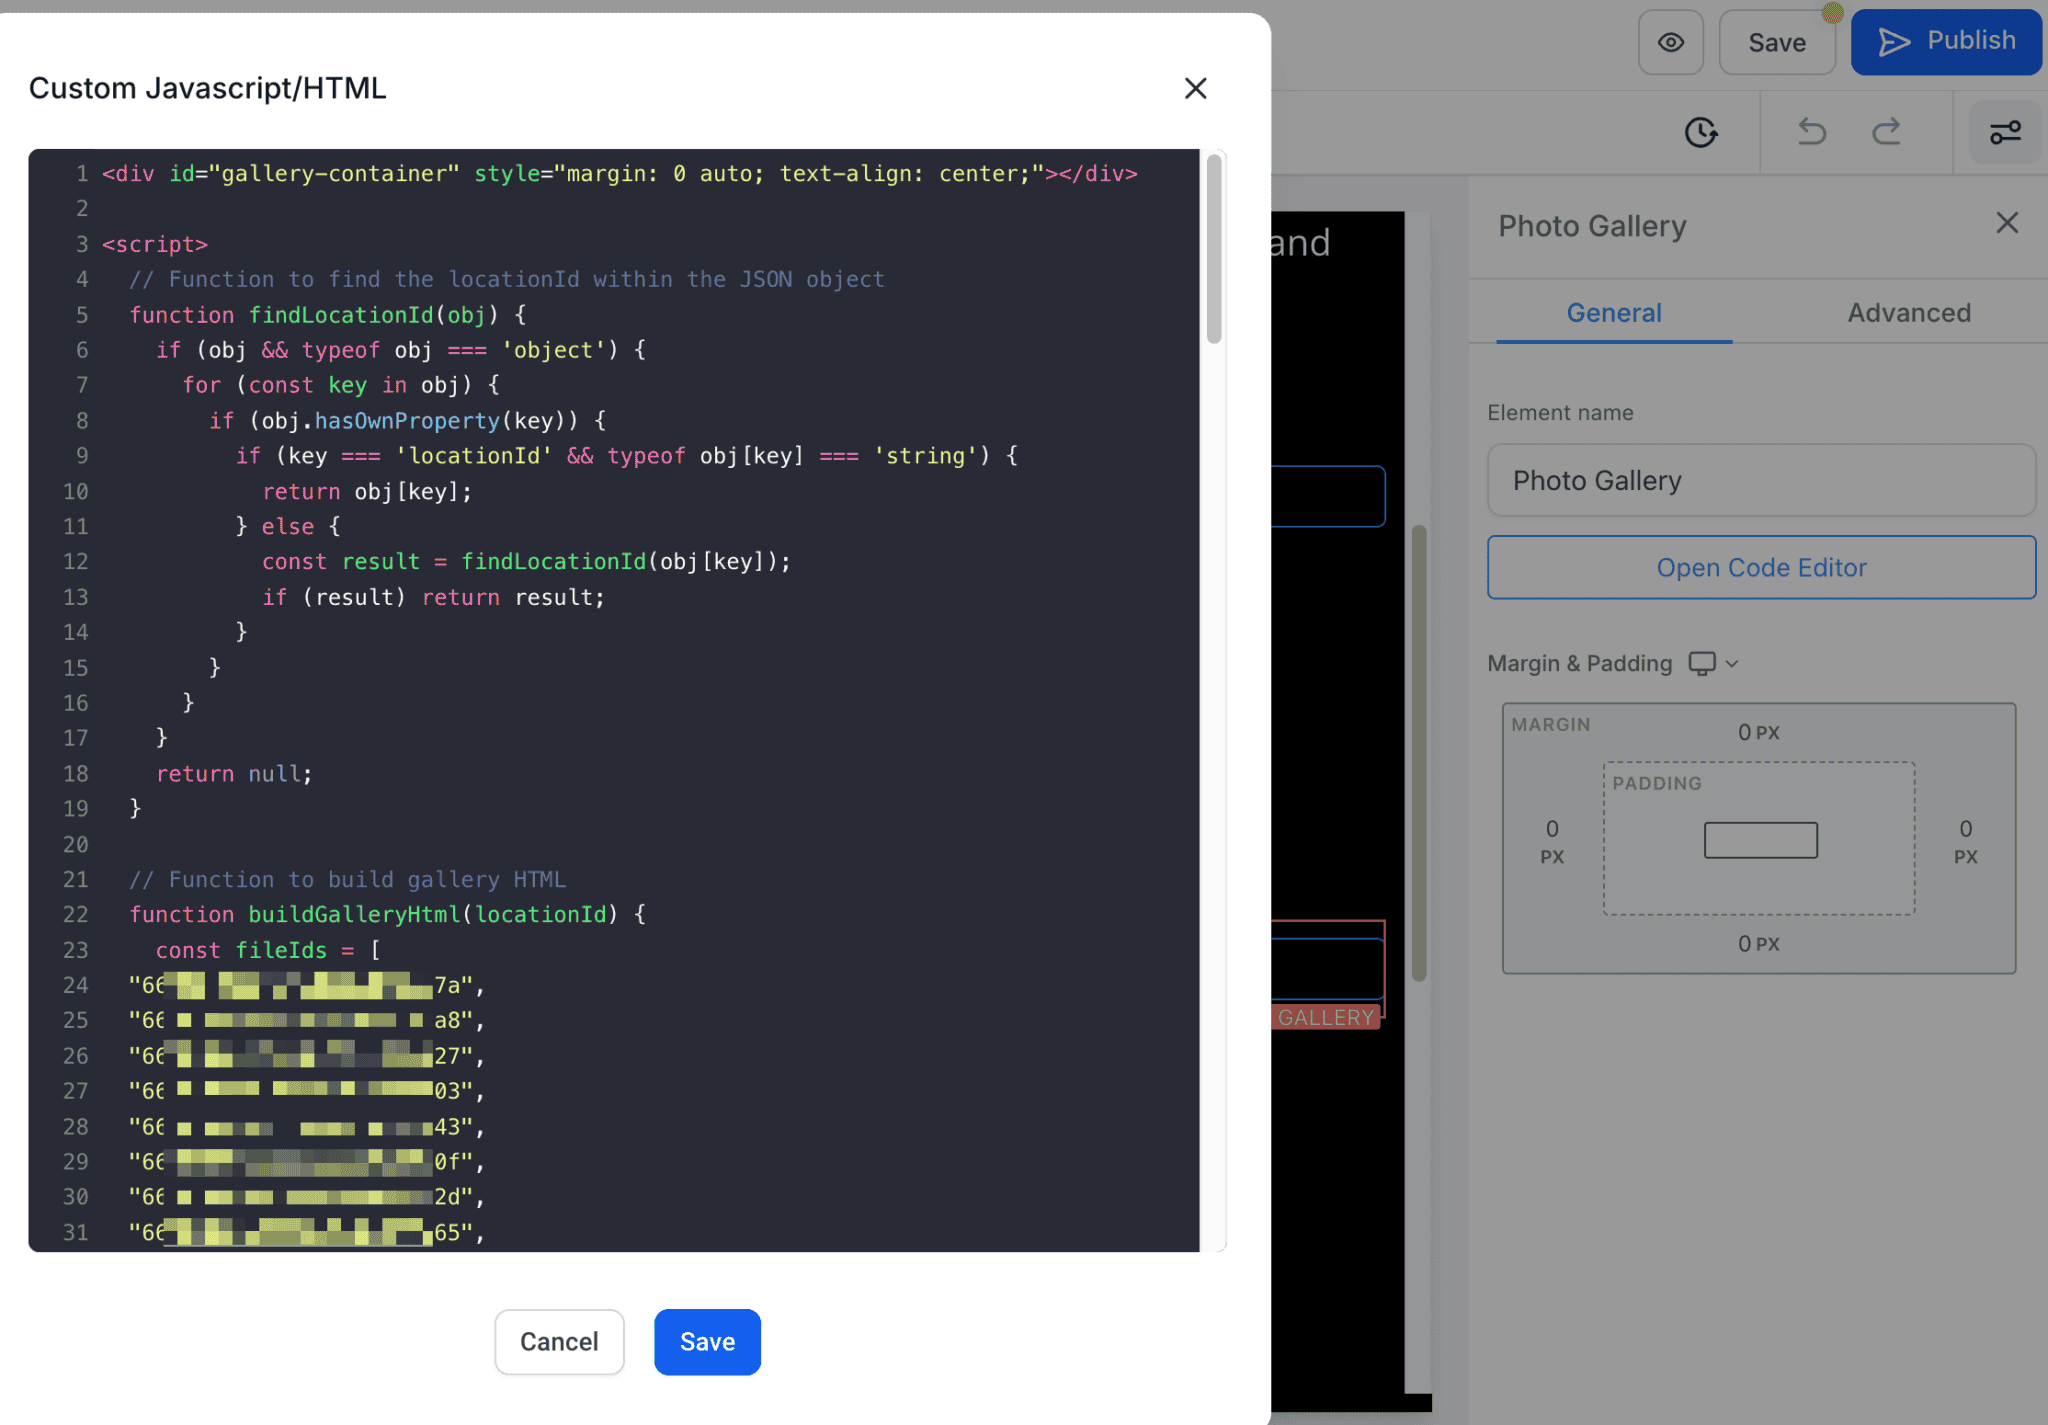Close the Photo Gallery side panel
The height and width of the screenshot is (1425, 2048).
click(2006, 223)
